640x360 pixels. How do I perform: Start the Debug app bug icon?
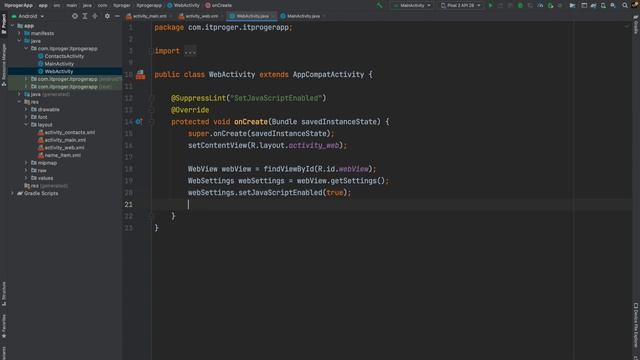[520, 5]
